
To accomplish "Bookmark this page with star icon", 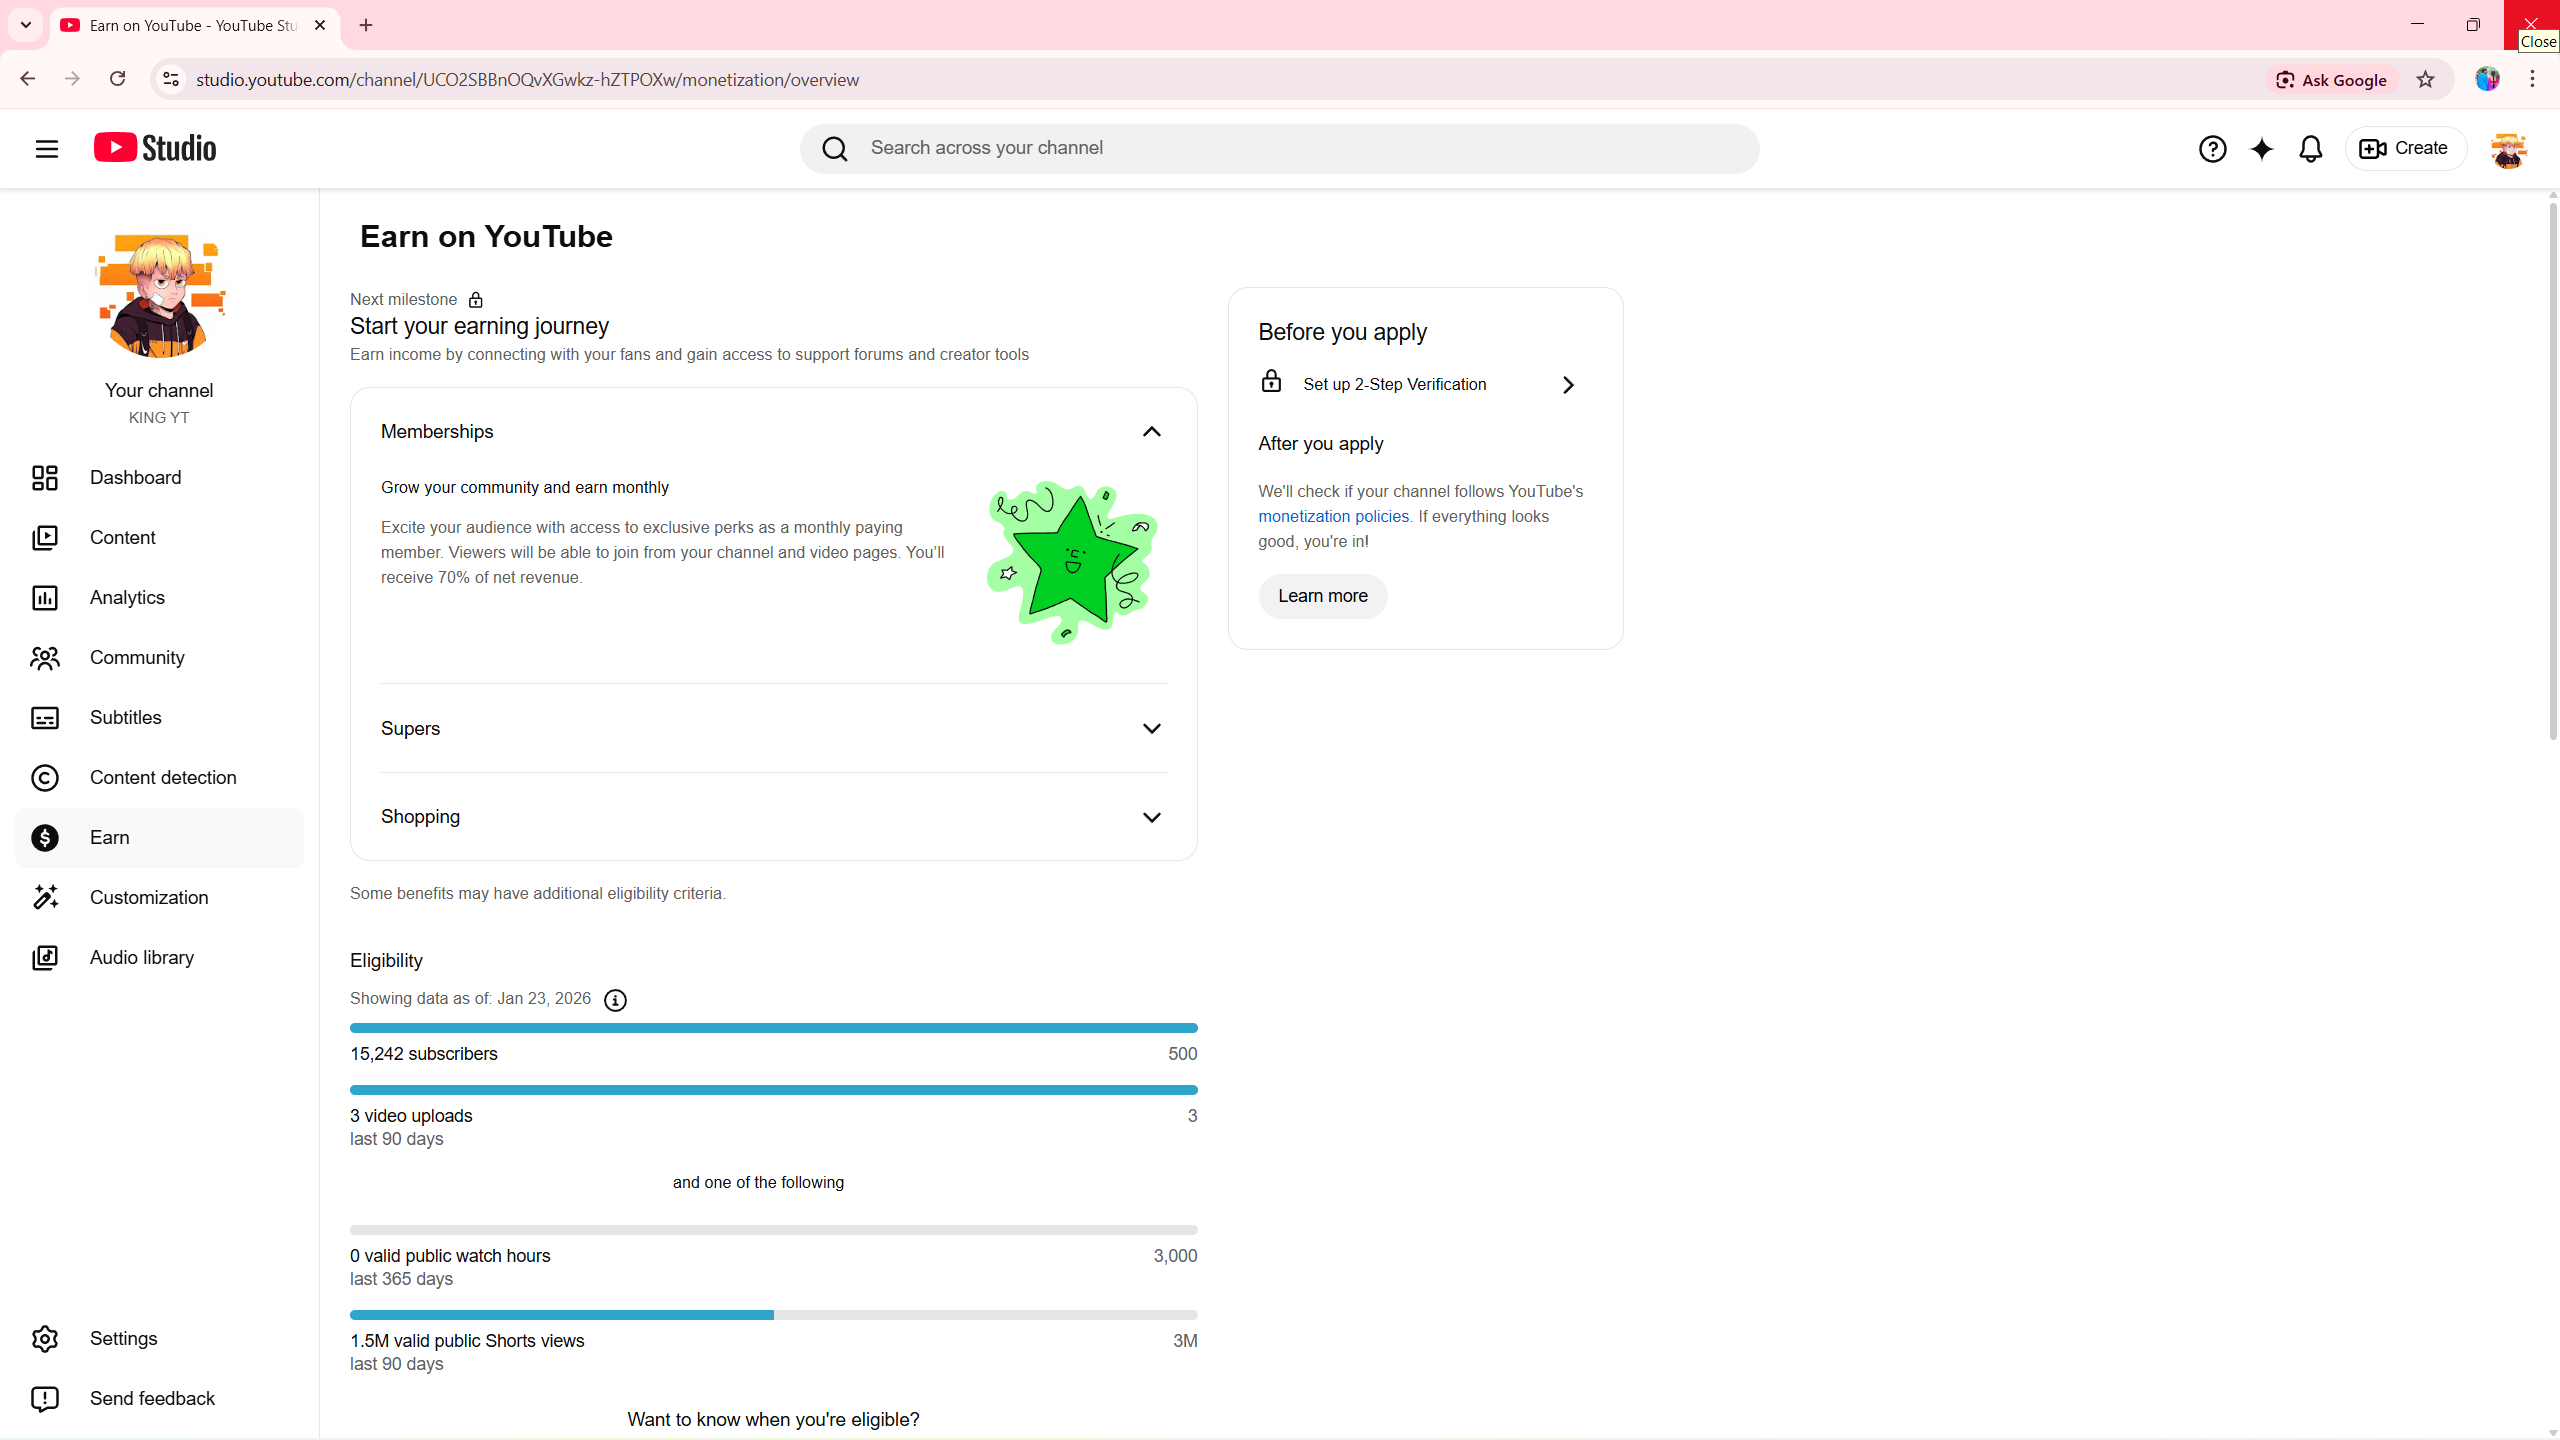I will click(x=2426, y=80).
